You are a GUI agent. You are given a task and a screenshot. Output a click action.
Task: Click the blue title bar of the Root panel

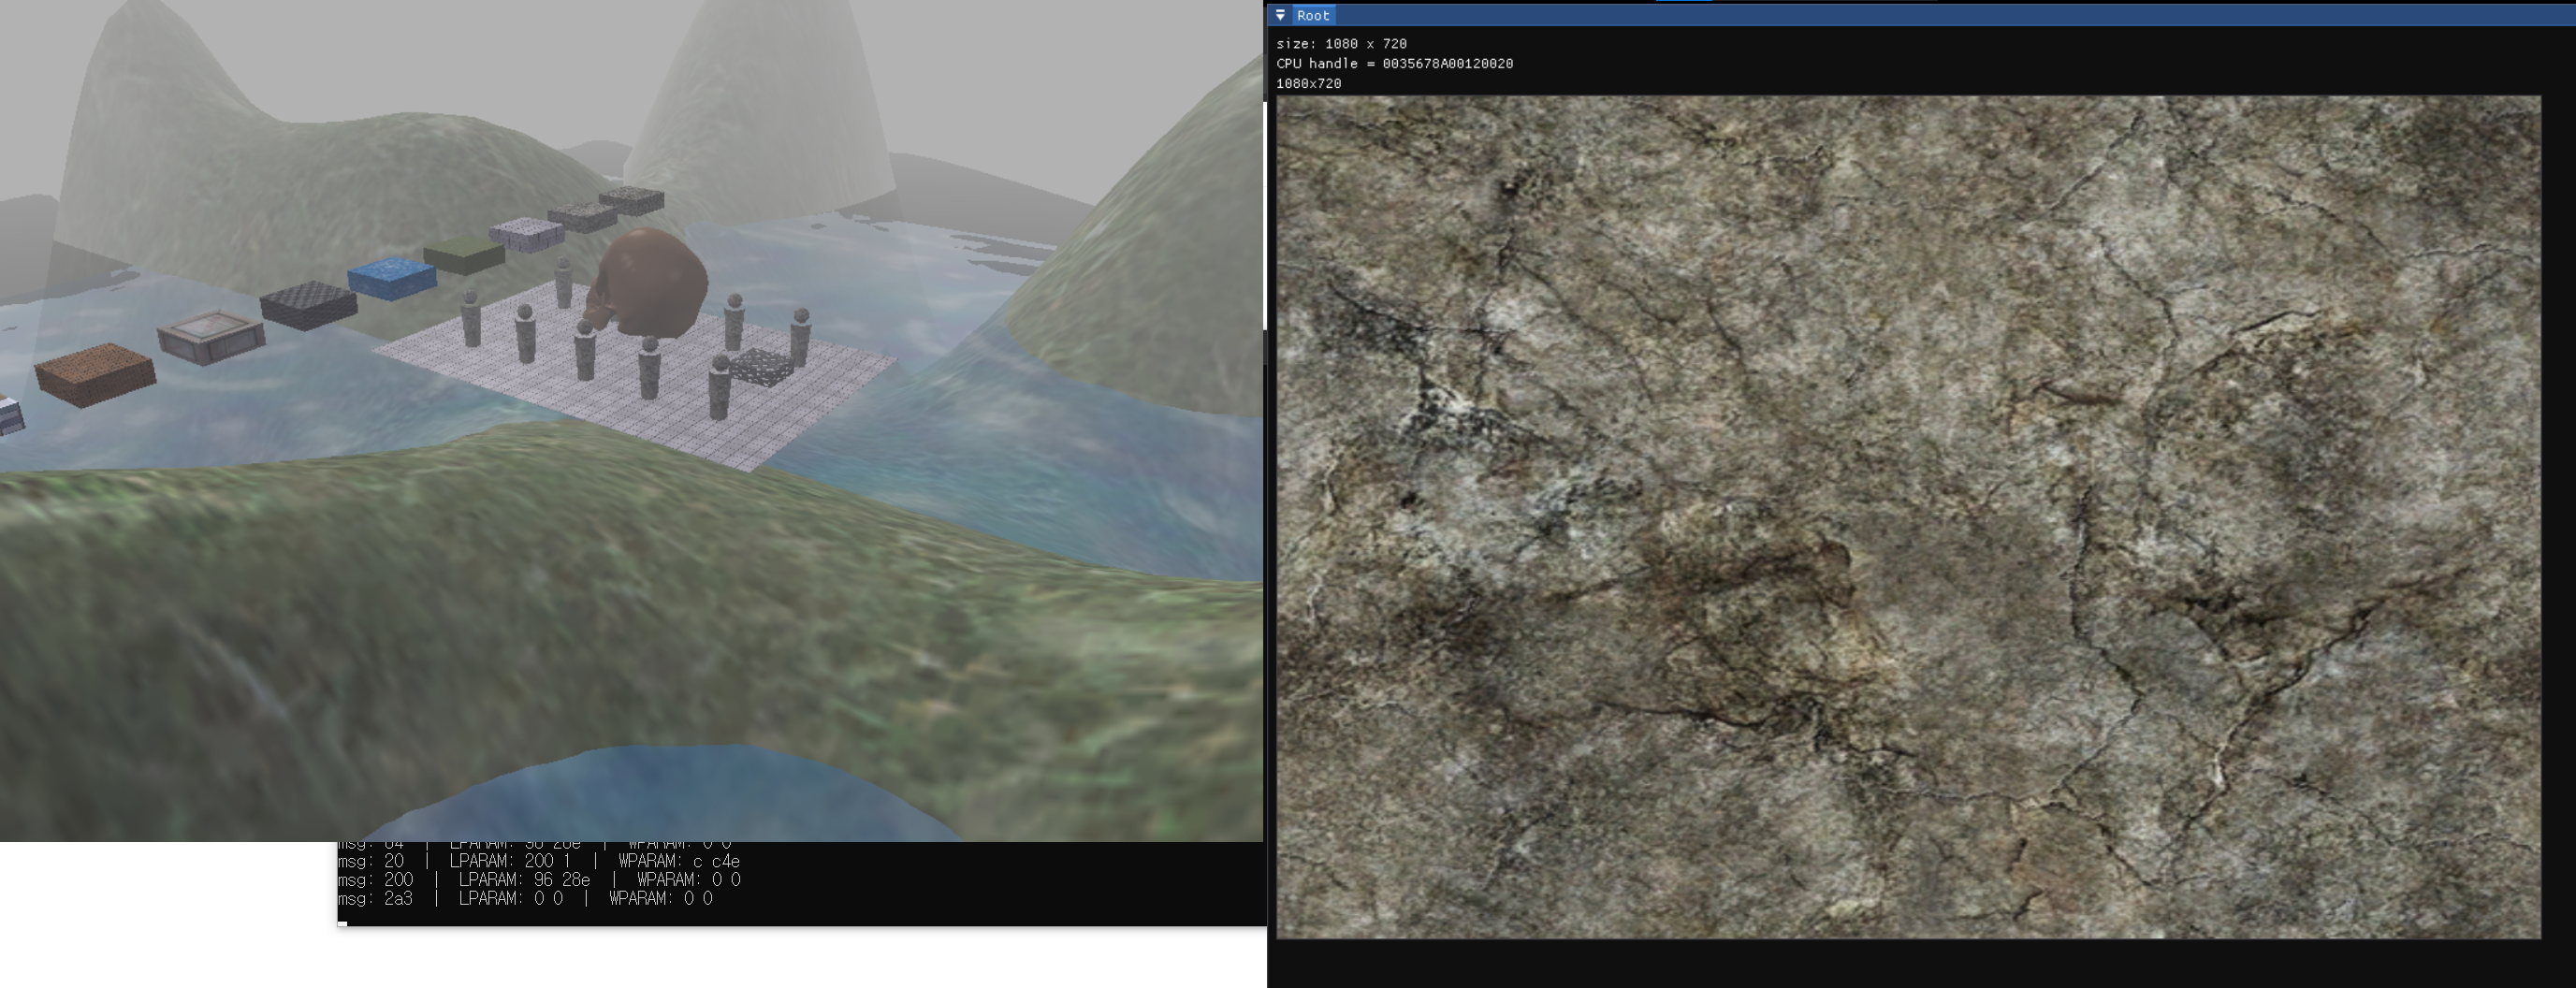[x=1800, y=14]
